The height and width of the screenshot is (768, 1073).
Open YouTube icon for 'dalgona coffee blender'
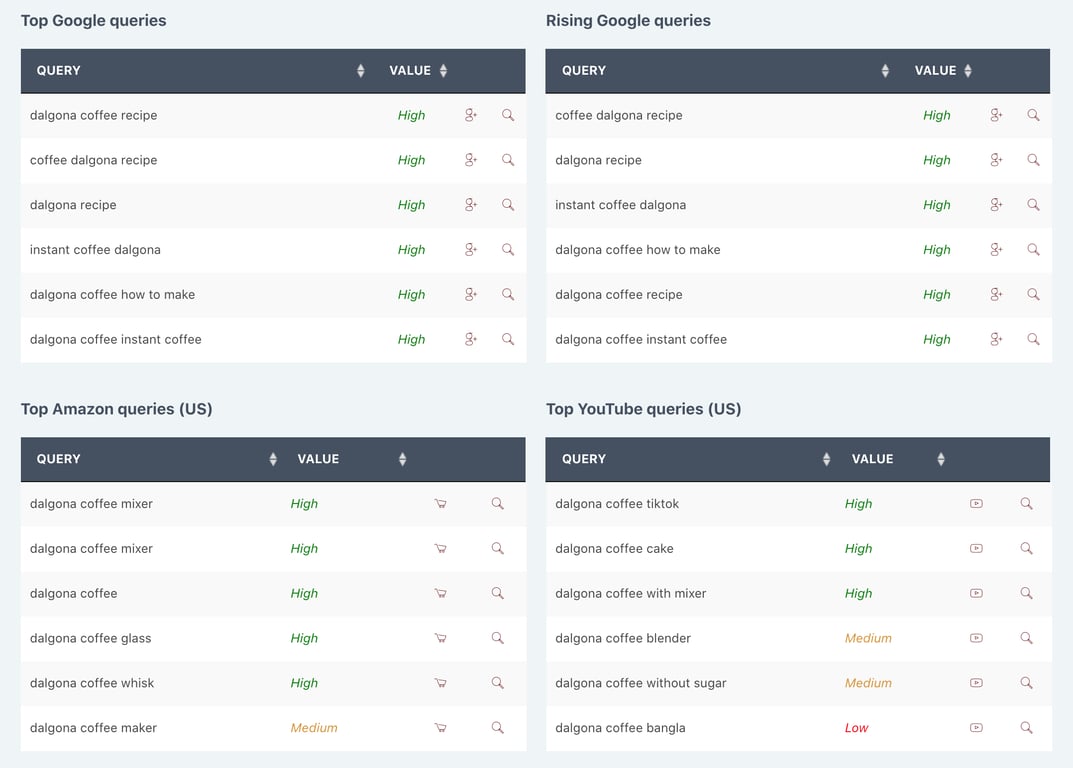pos(977,638)
